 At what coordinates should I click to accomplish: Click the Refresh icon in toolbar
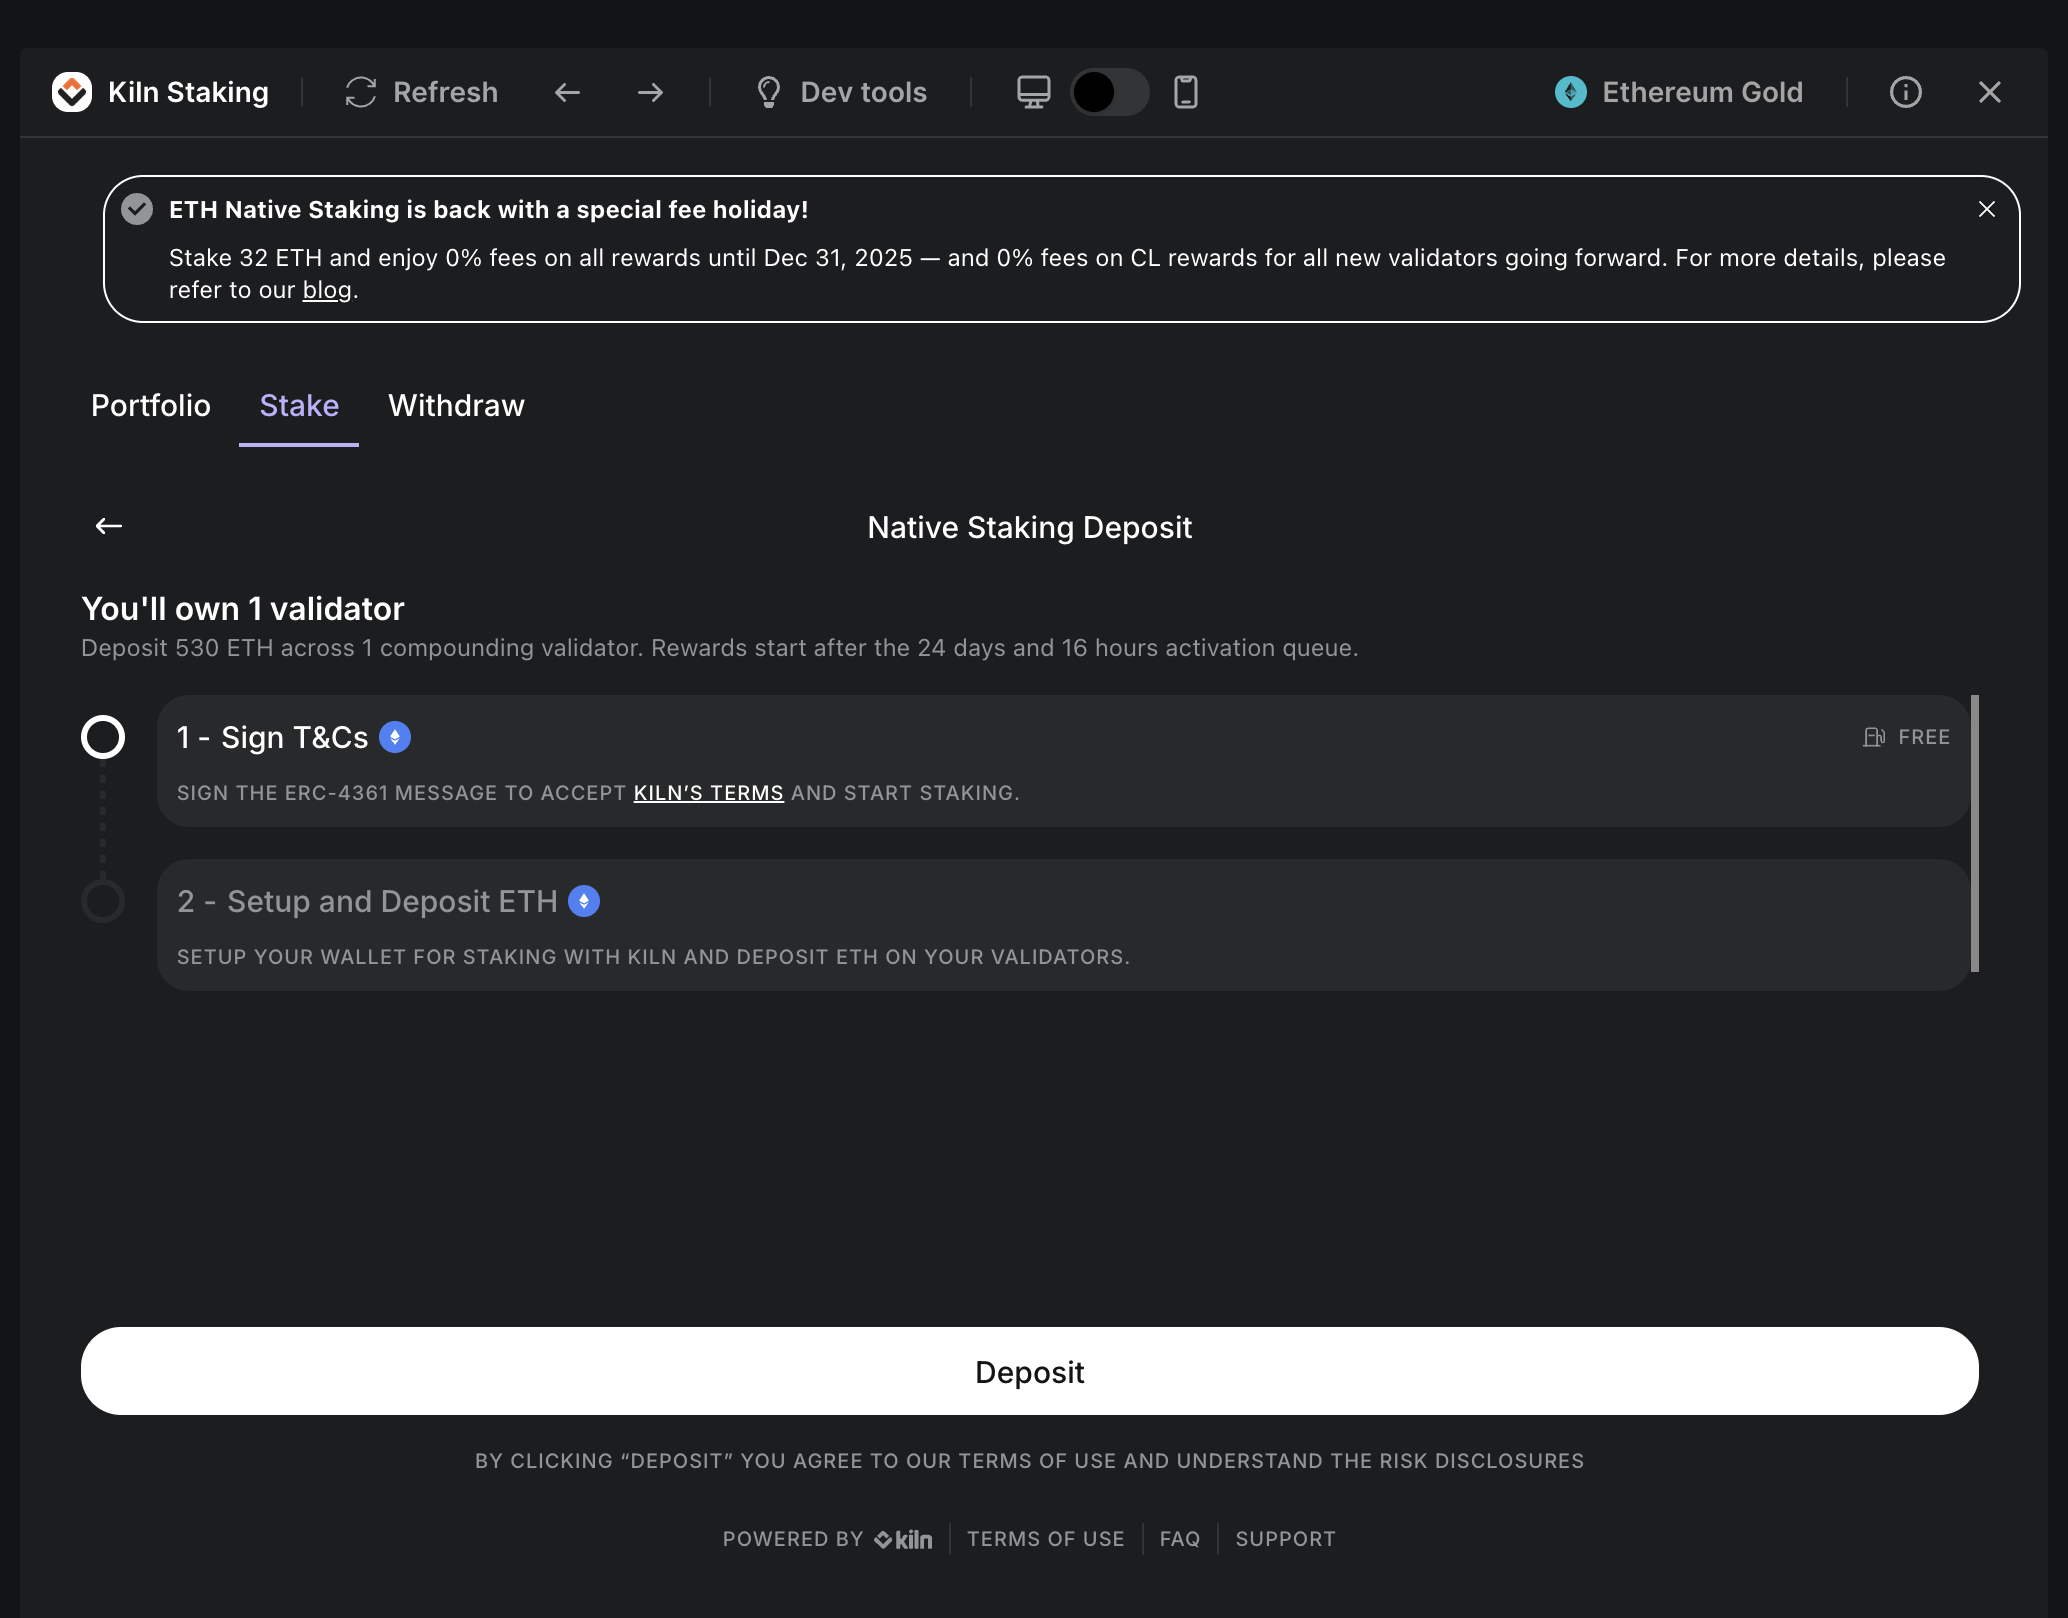361,92
